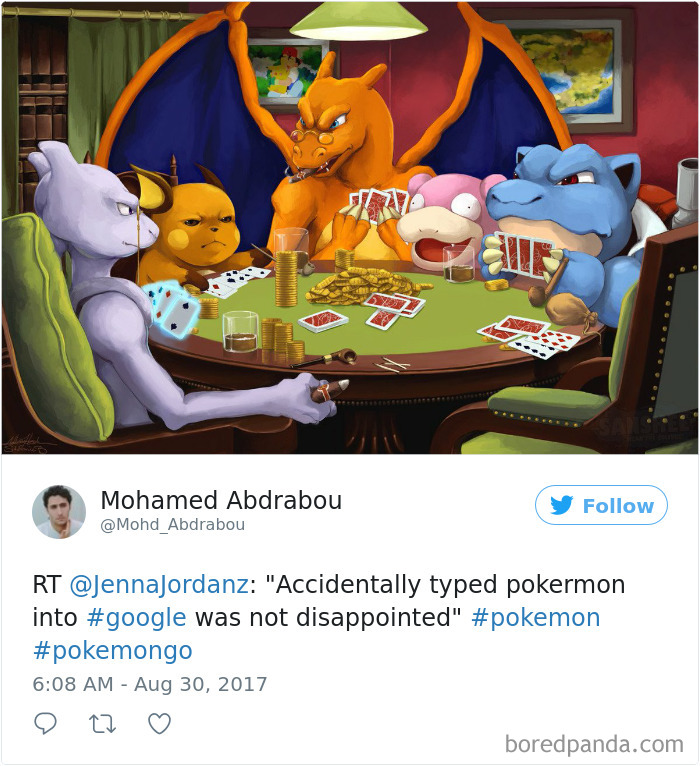
Task: Click the Follow button text
Action: 618,506
